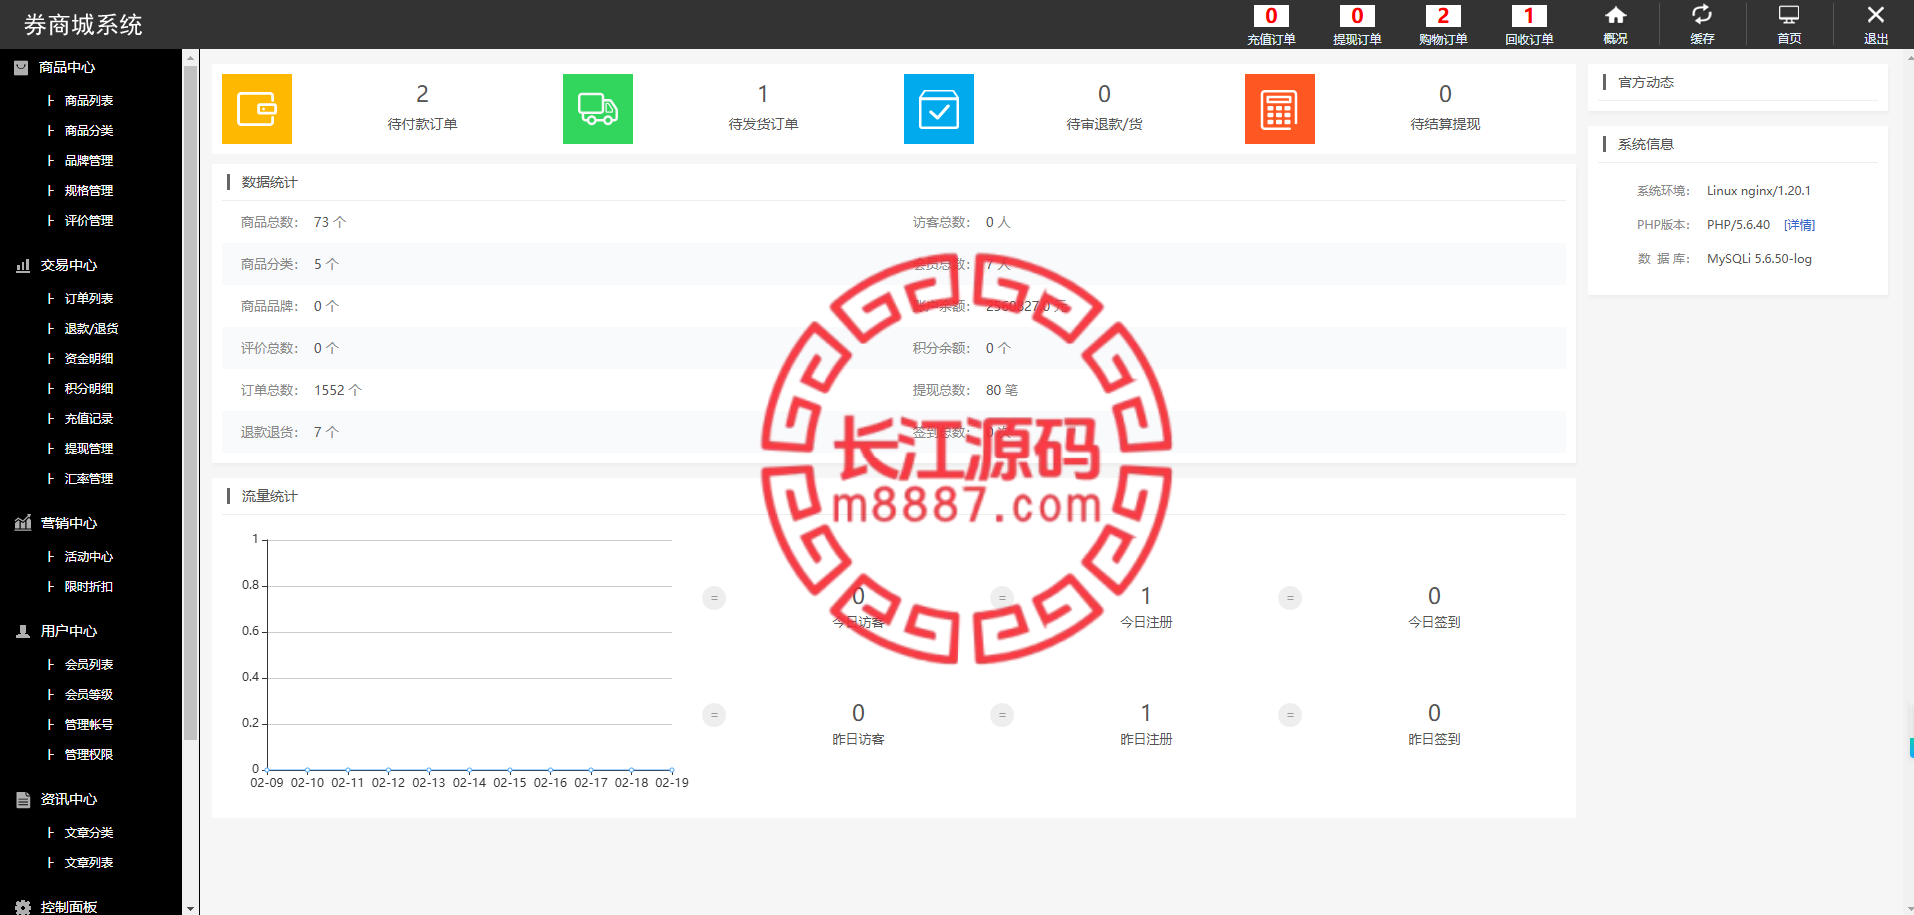Click the 待付款订单 label
The height and width of the screenshot is (915, 1914).
pos(422,124)
